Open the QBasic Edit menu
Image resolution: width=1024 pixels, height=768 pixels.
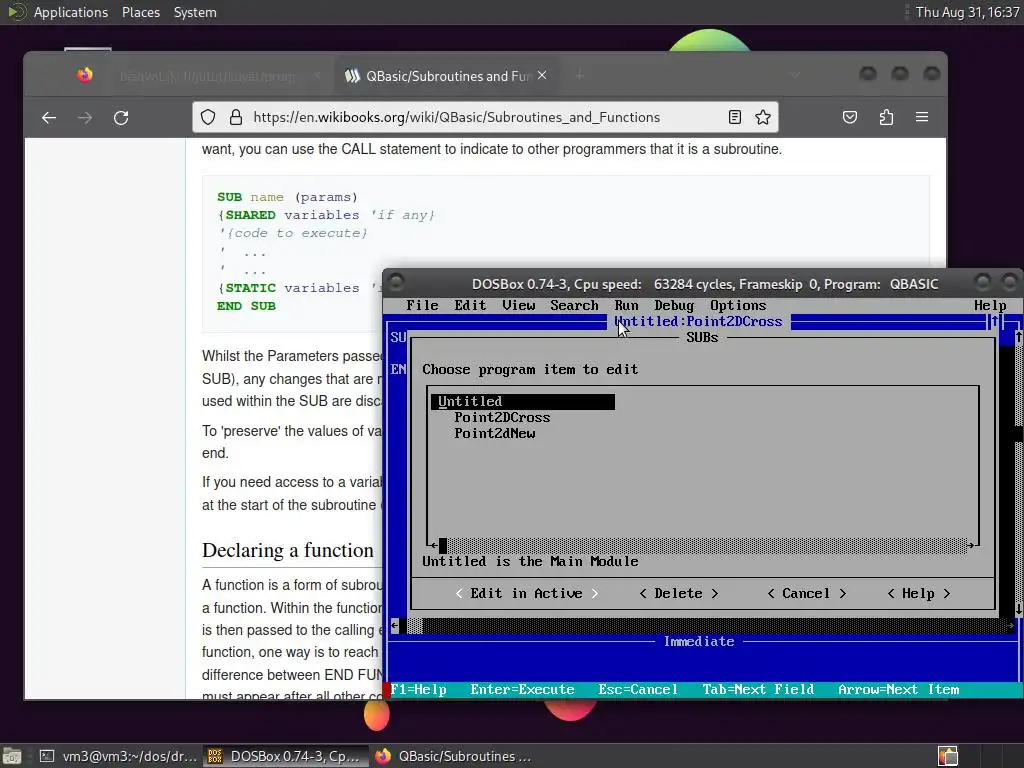[470, 305]
